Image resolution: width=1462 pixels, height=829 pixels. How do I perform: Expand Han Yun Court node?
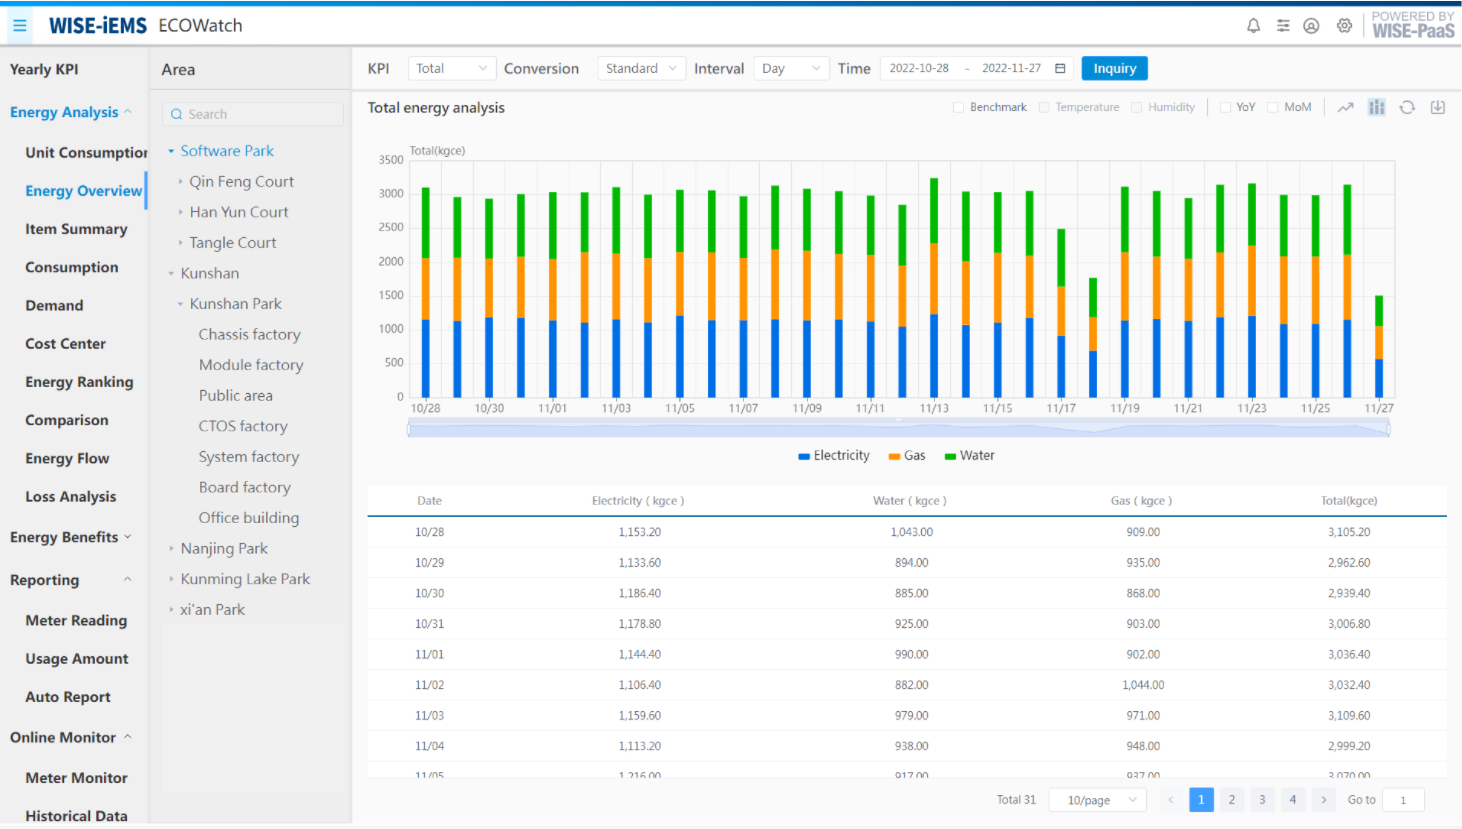pos(181,212)
